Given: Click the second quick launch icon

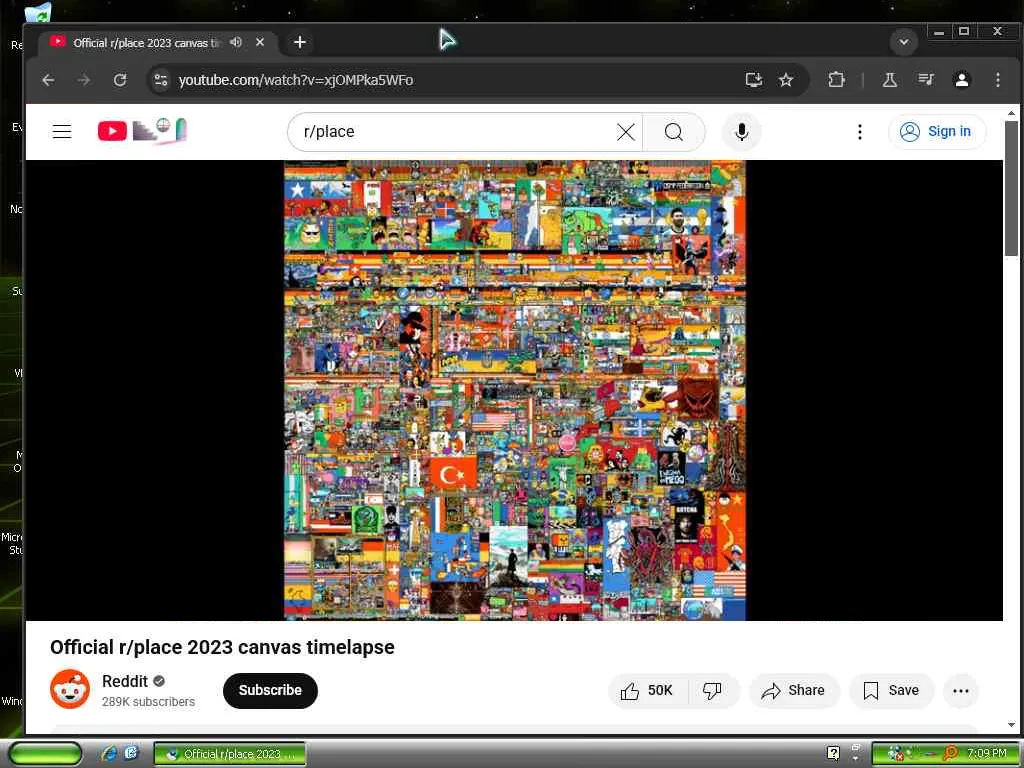Looking at the screenshot, I should point(131,753).
